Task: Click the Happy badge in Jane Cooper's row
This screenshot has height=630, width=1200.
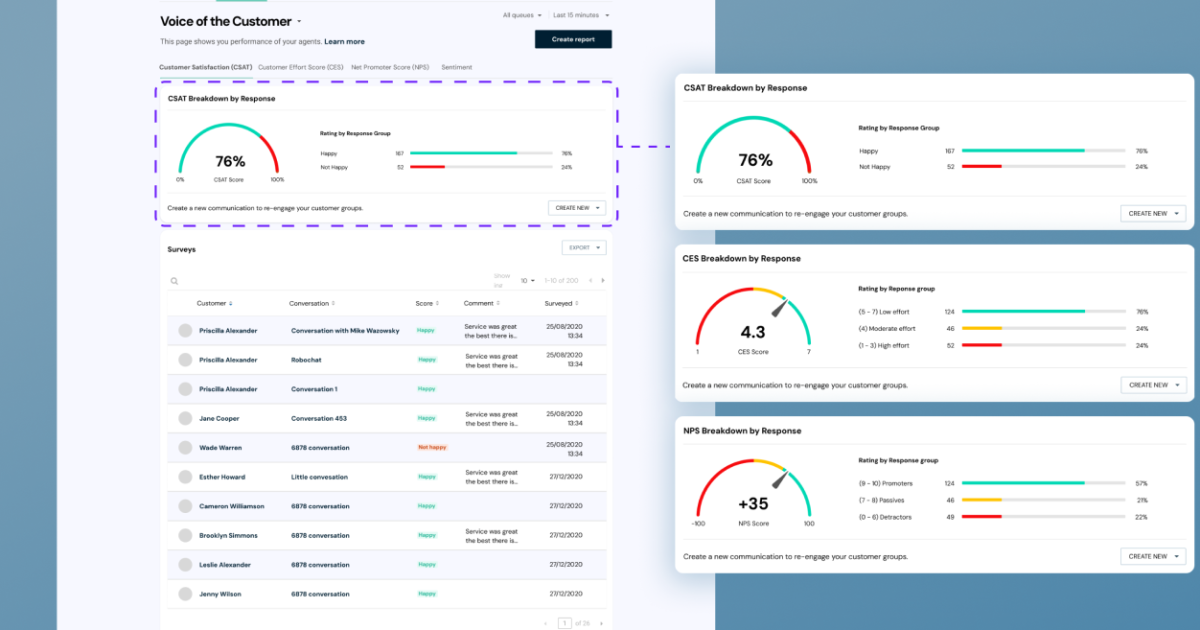Action: pyautogui.click(x=427, y=418)
